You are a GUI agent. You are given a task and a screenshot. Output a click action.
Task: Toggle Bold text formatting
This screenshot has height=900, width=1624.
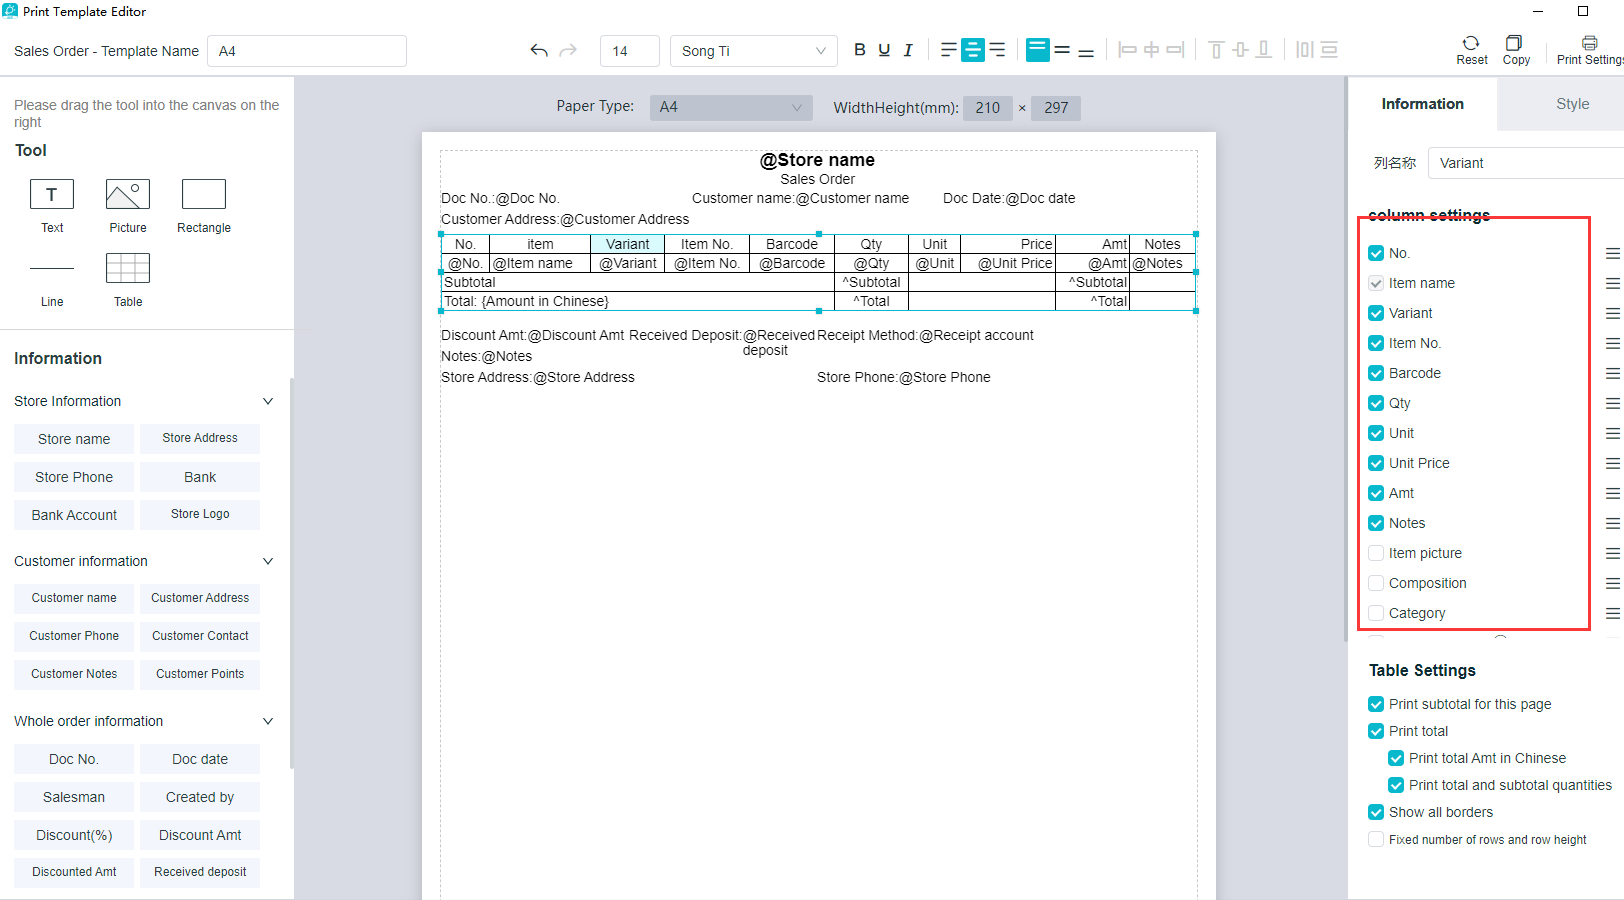point(859,50)
